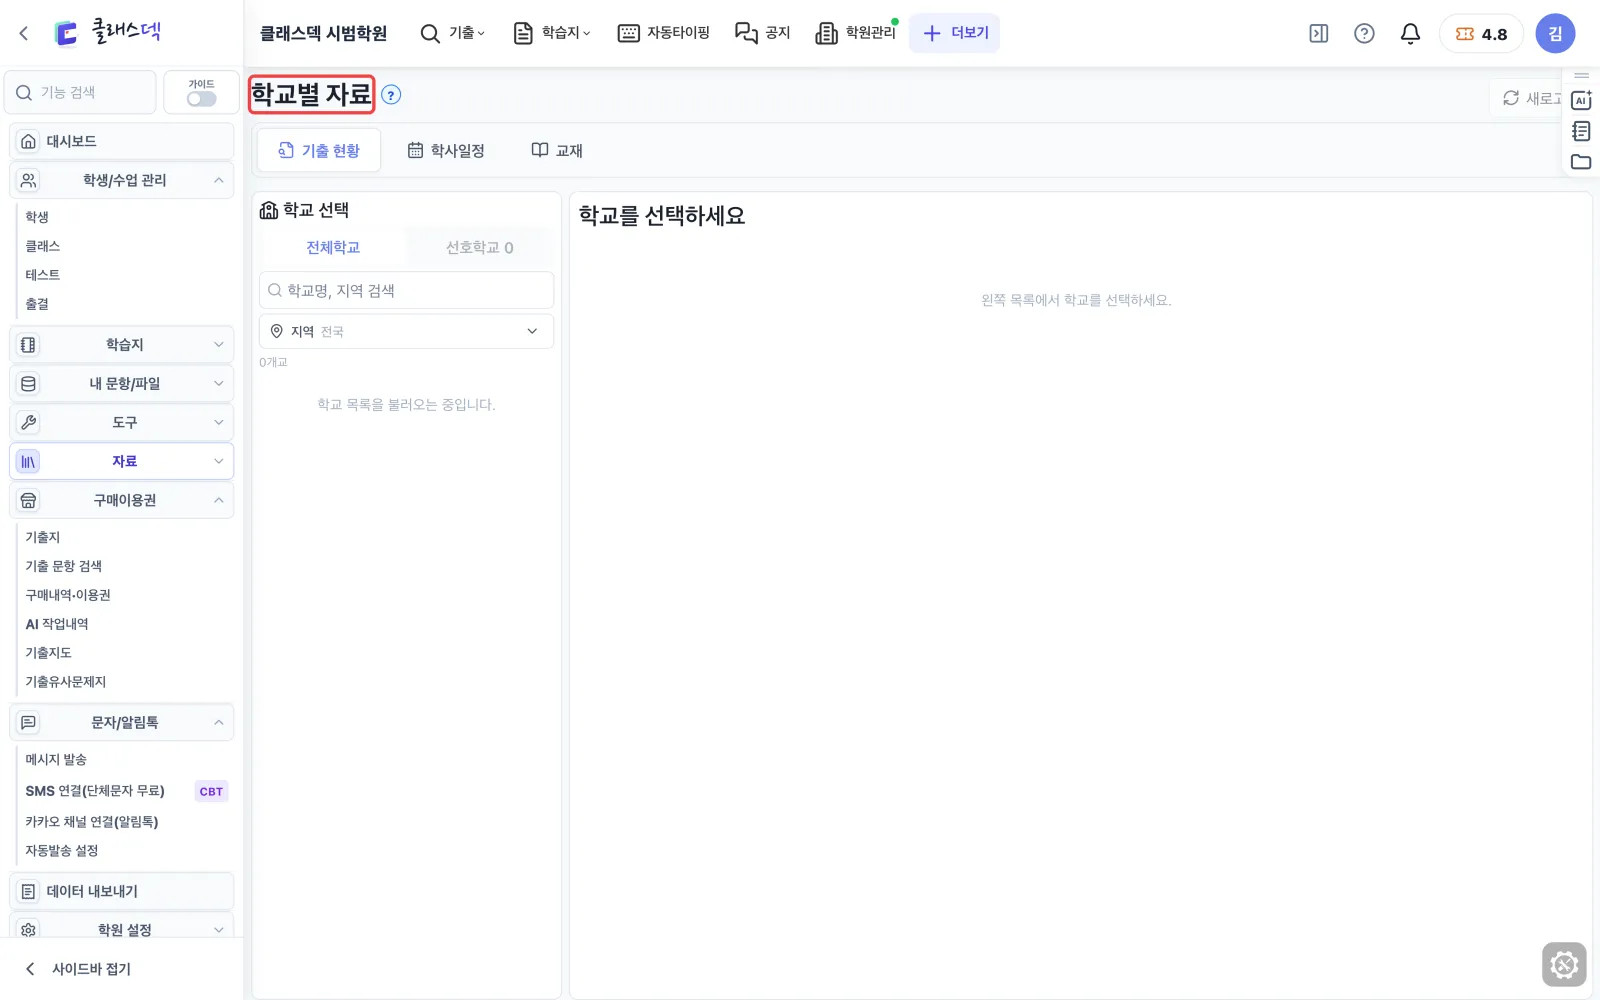Open SMS 연결(단체문자 무료) item
Viewport: 1600px width, 1000px height.
[95, 791]
